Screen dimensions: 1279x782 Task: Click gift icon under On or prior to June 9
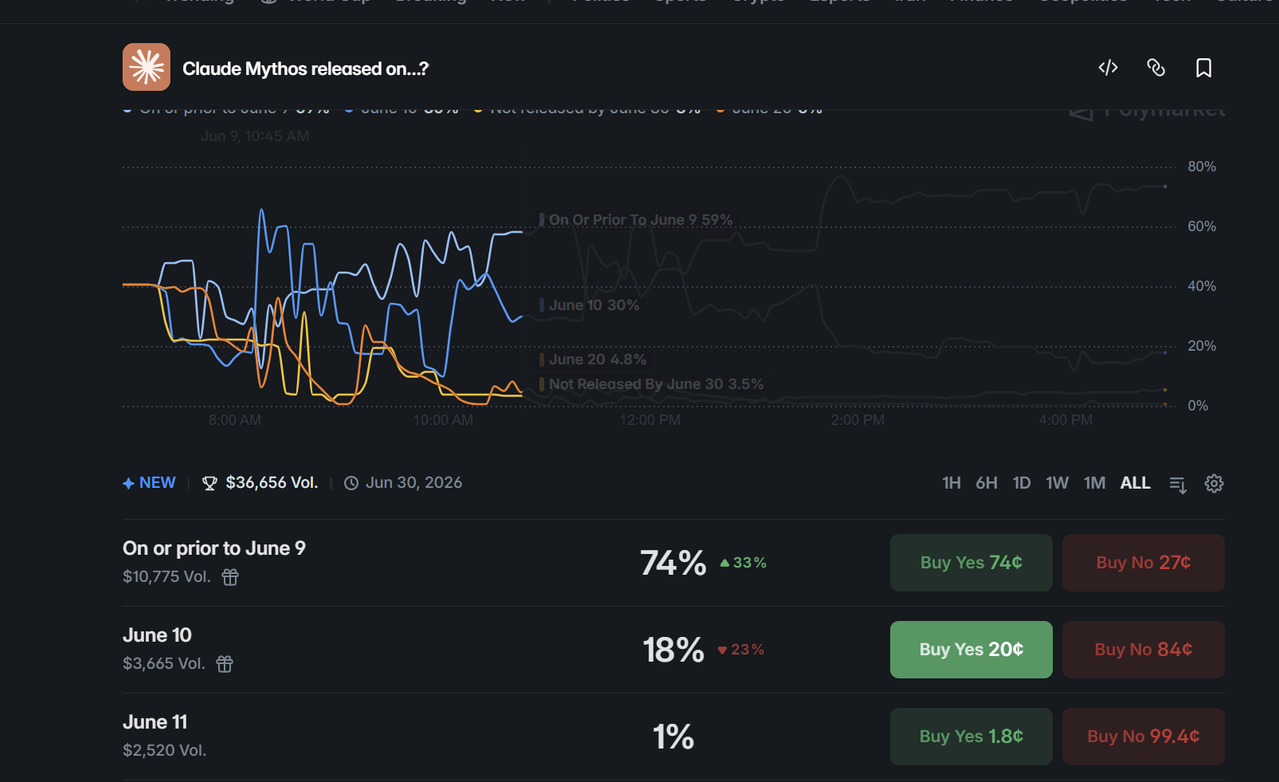(230, 577)
